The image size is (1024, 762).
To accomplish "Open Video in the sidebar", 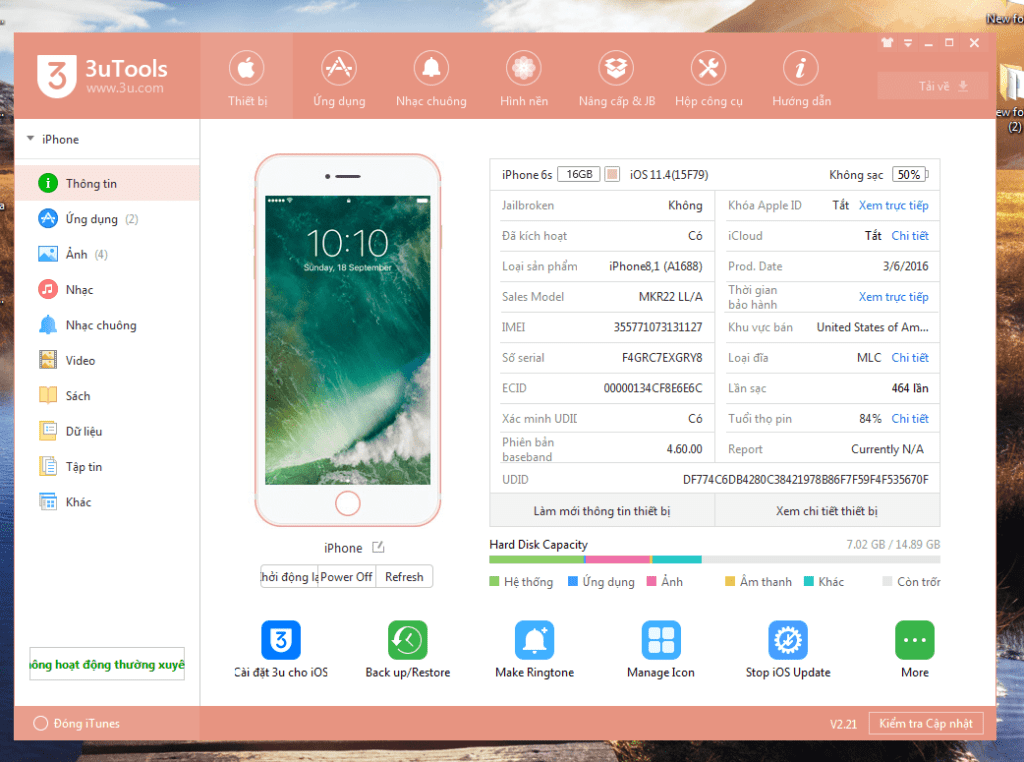I will 107,360.
